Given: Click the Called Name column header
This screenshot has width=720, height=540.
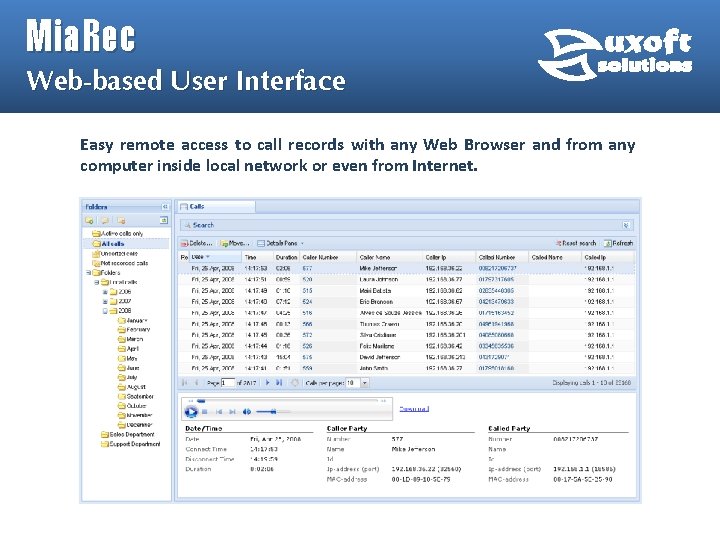Looking at the screenshot, I should [555, 257].
